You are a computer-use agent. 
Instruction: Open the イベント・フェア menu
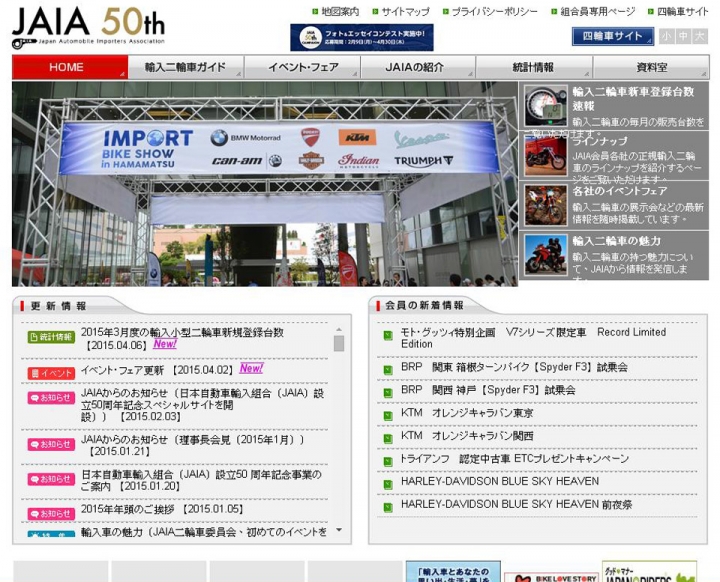tap(303, 67)
